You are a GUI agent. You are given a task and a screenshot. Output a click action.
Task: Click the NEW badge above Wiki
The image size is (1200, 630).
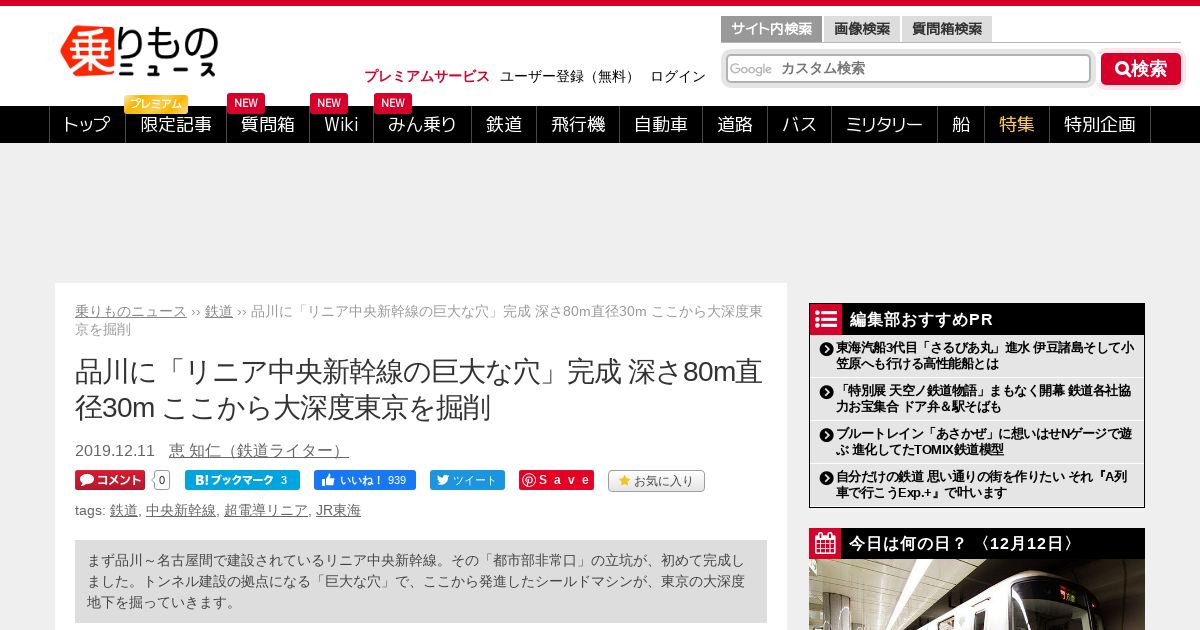tap(329, 103)
